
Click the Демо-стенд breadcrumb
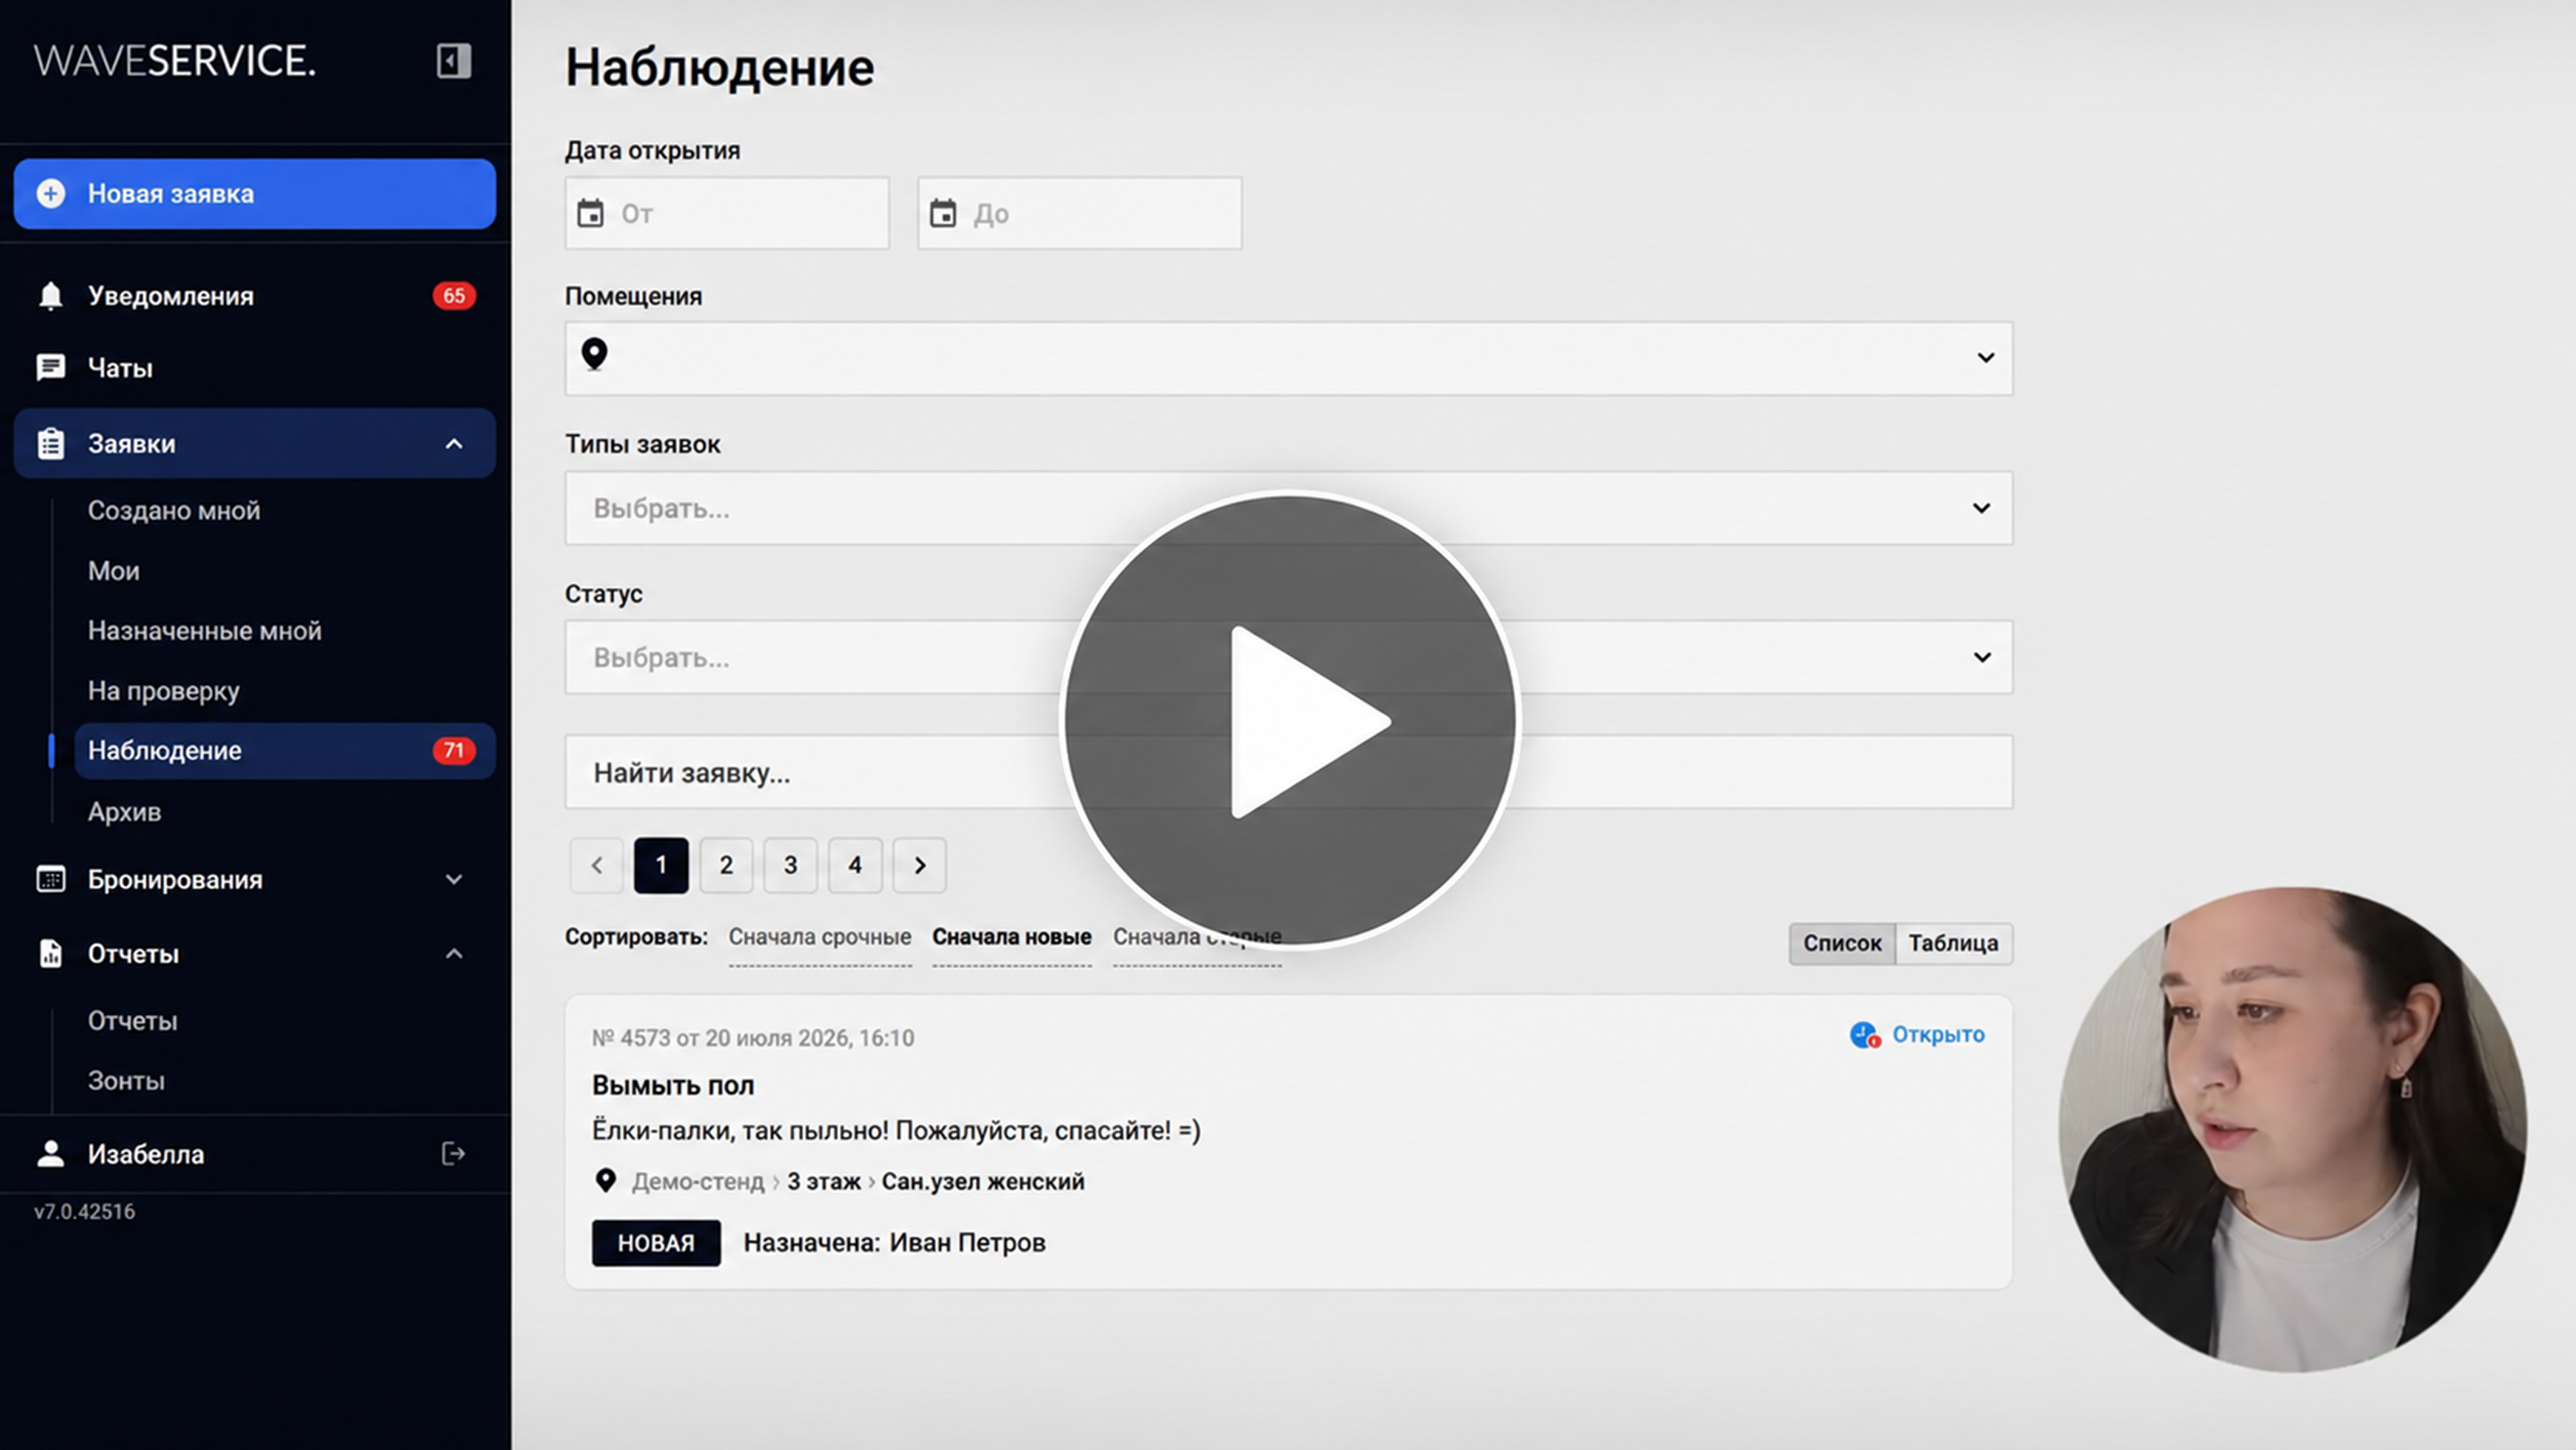(698, 1182)
